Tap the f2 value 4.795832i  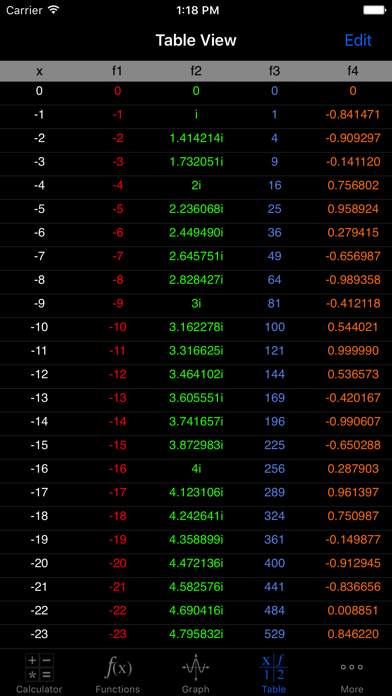(196, 634)
